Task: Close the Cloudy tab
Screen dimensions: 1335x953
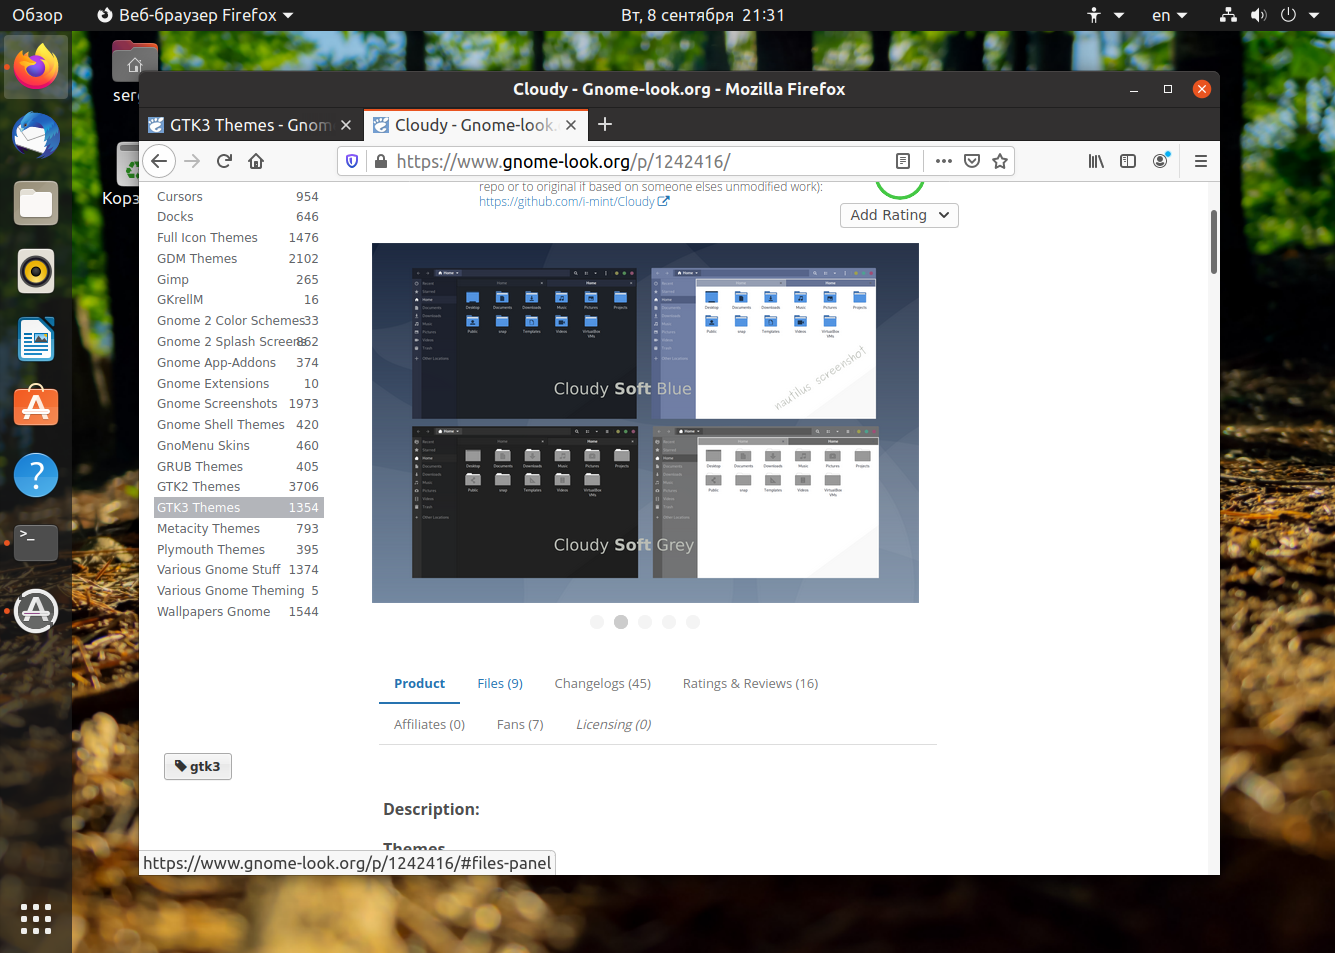Action: pyautogui.click(x=570, y=125)
